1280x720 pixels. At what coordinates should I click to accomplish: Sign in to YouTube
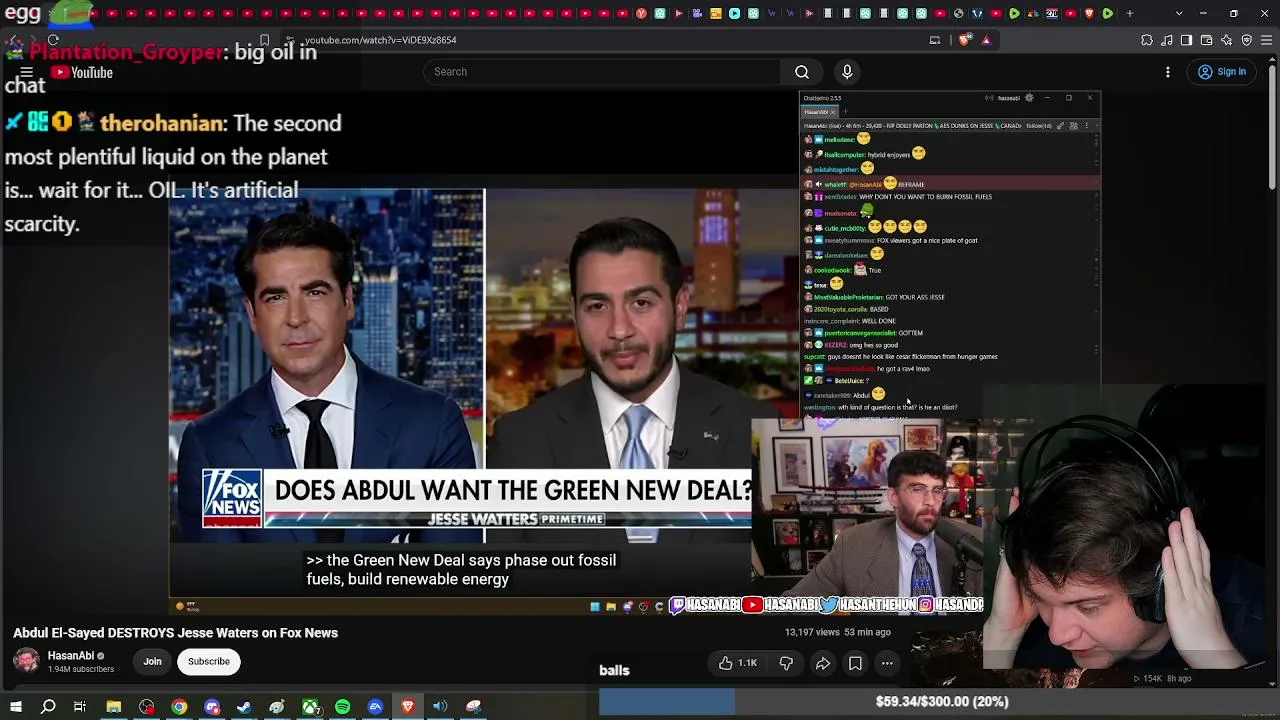(1222, 72)
